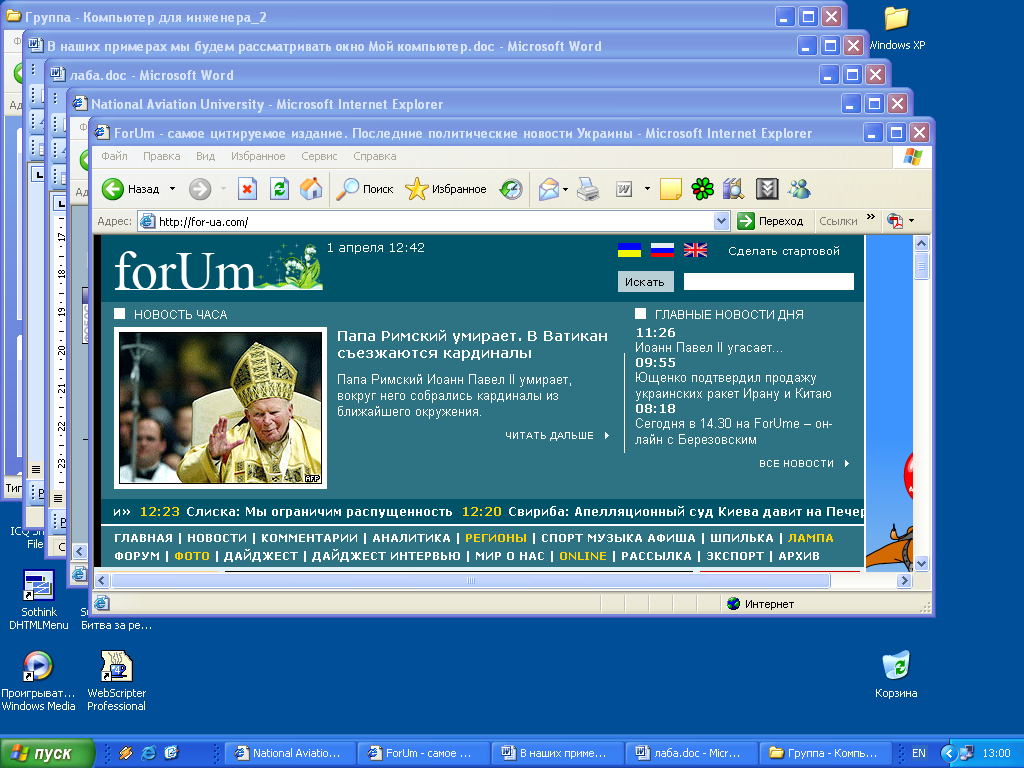Click the Forward arrow icon in Internet Explorer

[x=200, y=189]
